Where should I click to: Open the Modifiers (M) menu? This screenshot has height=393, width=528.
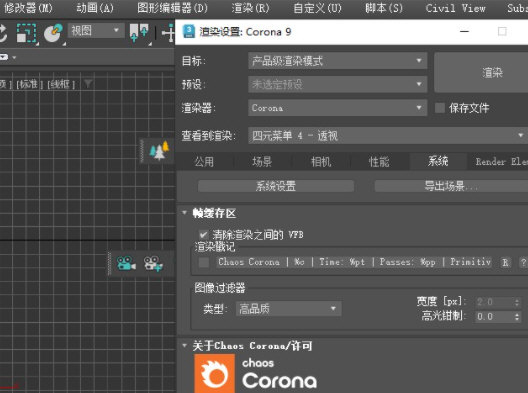(x=28, y=8)
